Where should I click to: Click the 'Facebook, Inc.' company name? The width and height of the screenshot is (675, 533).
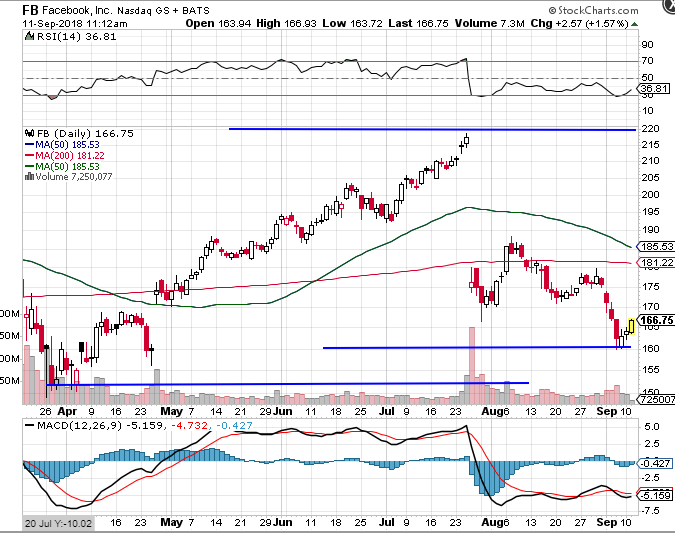[x=78, y=10]
